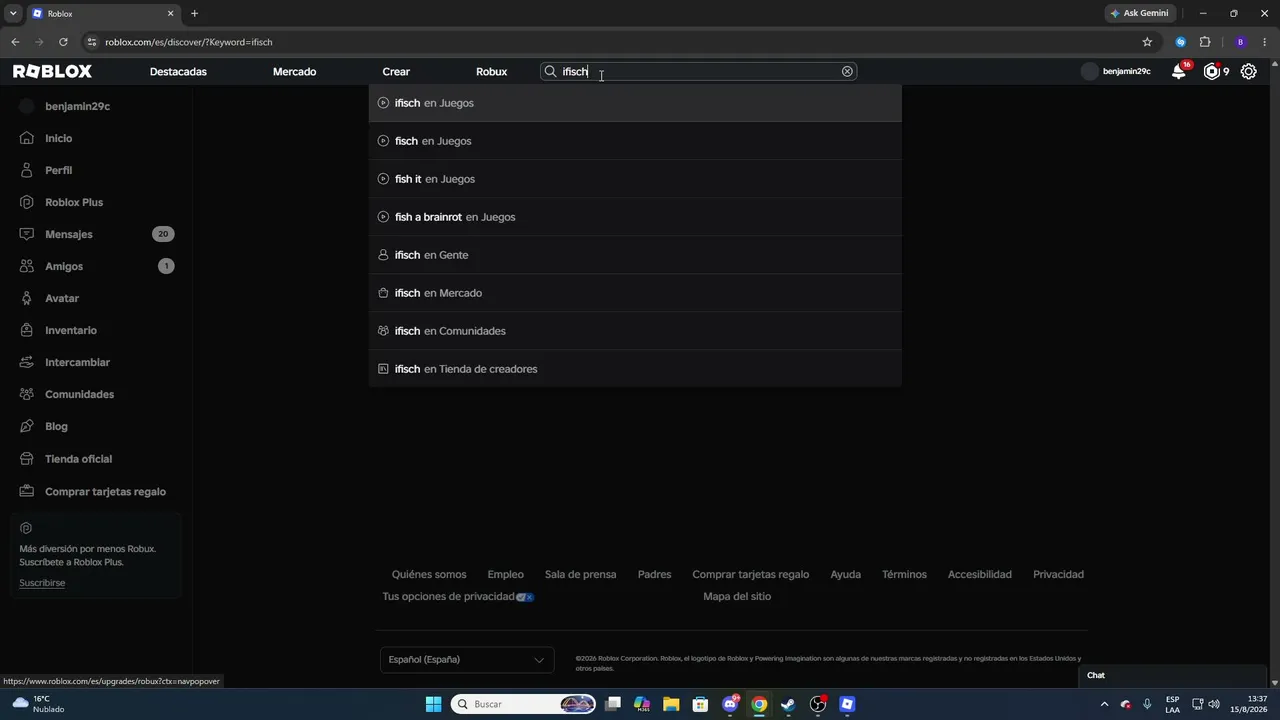Toggle the privacy options switch in footer
The image size is (1280, 720).
point(525,597)
